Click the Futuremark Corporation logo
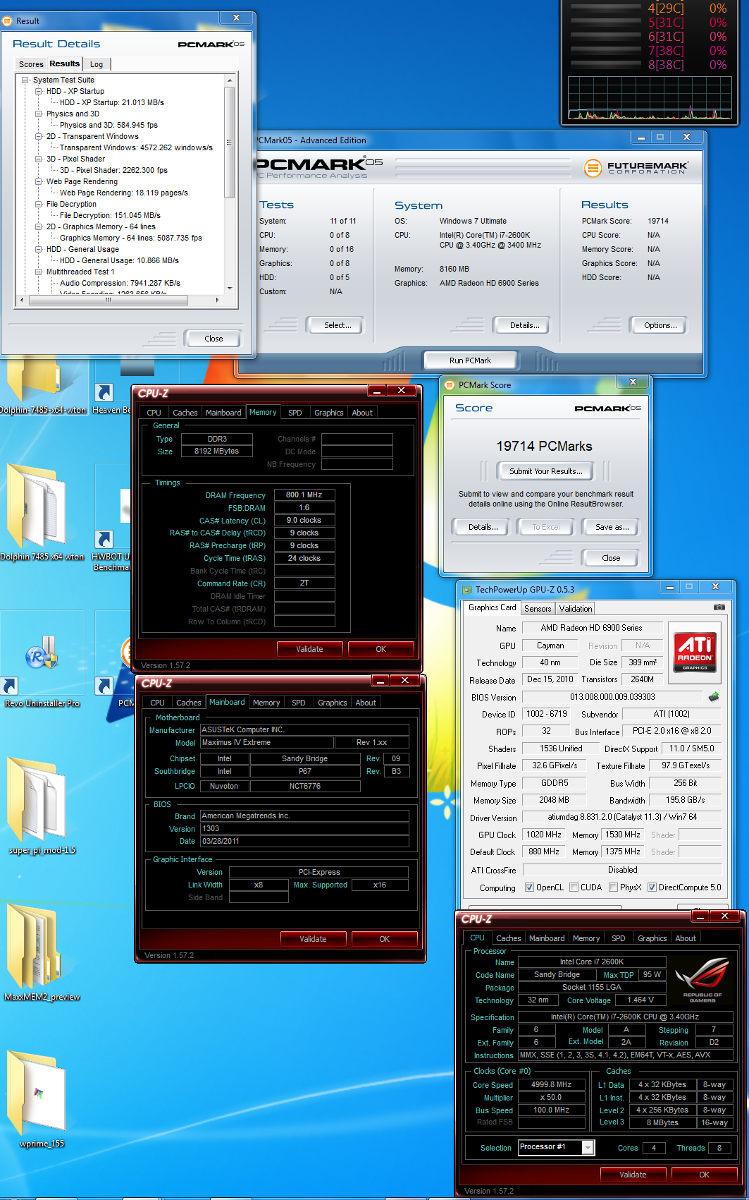Screen dimensions: 749x1200 (634, 167)
